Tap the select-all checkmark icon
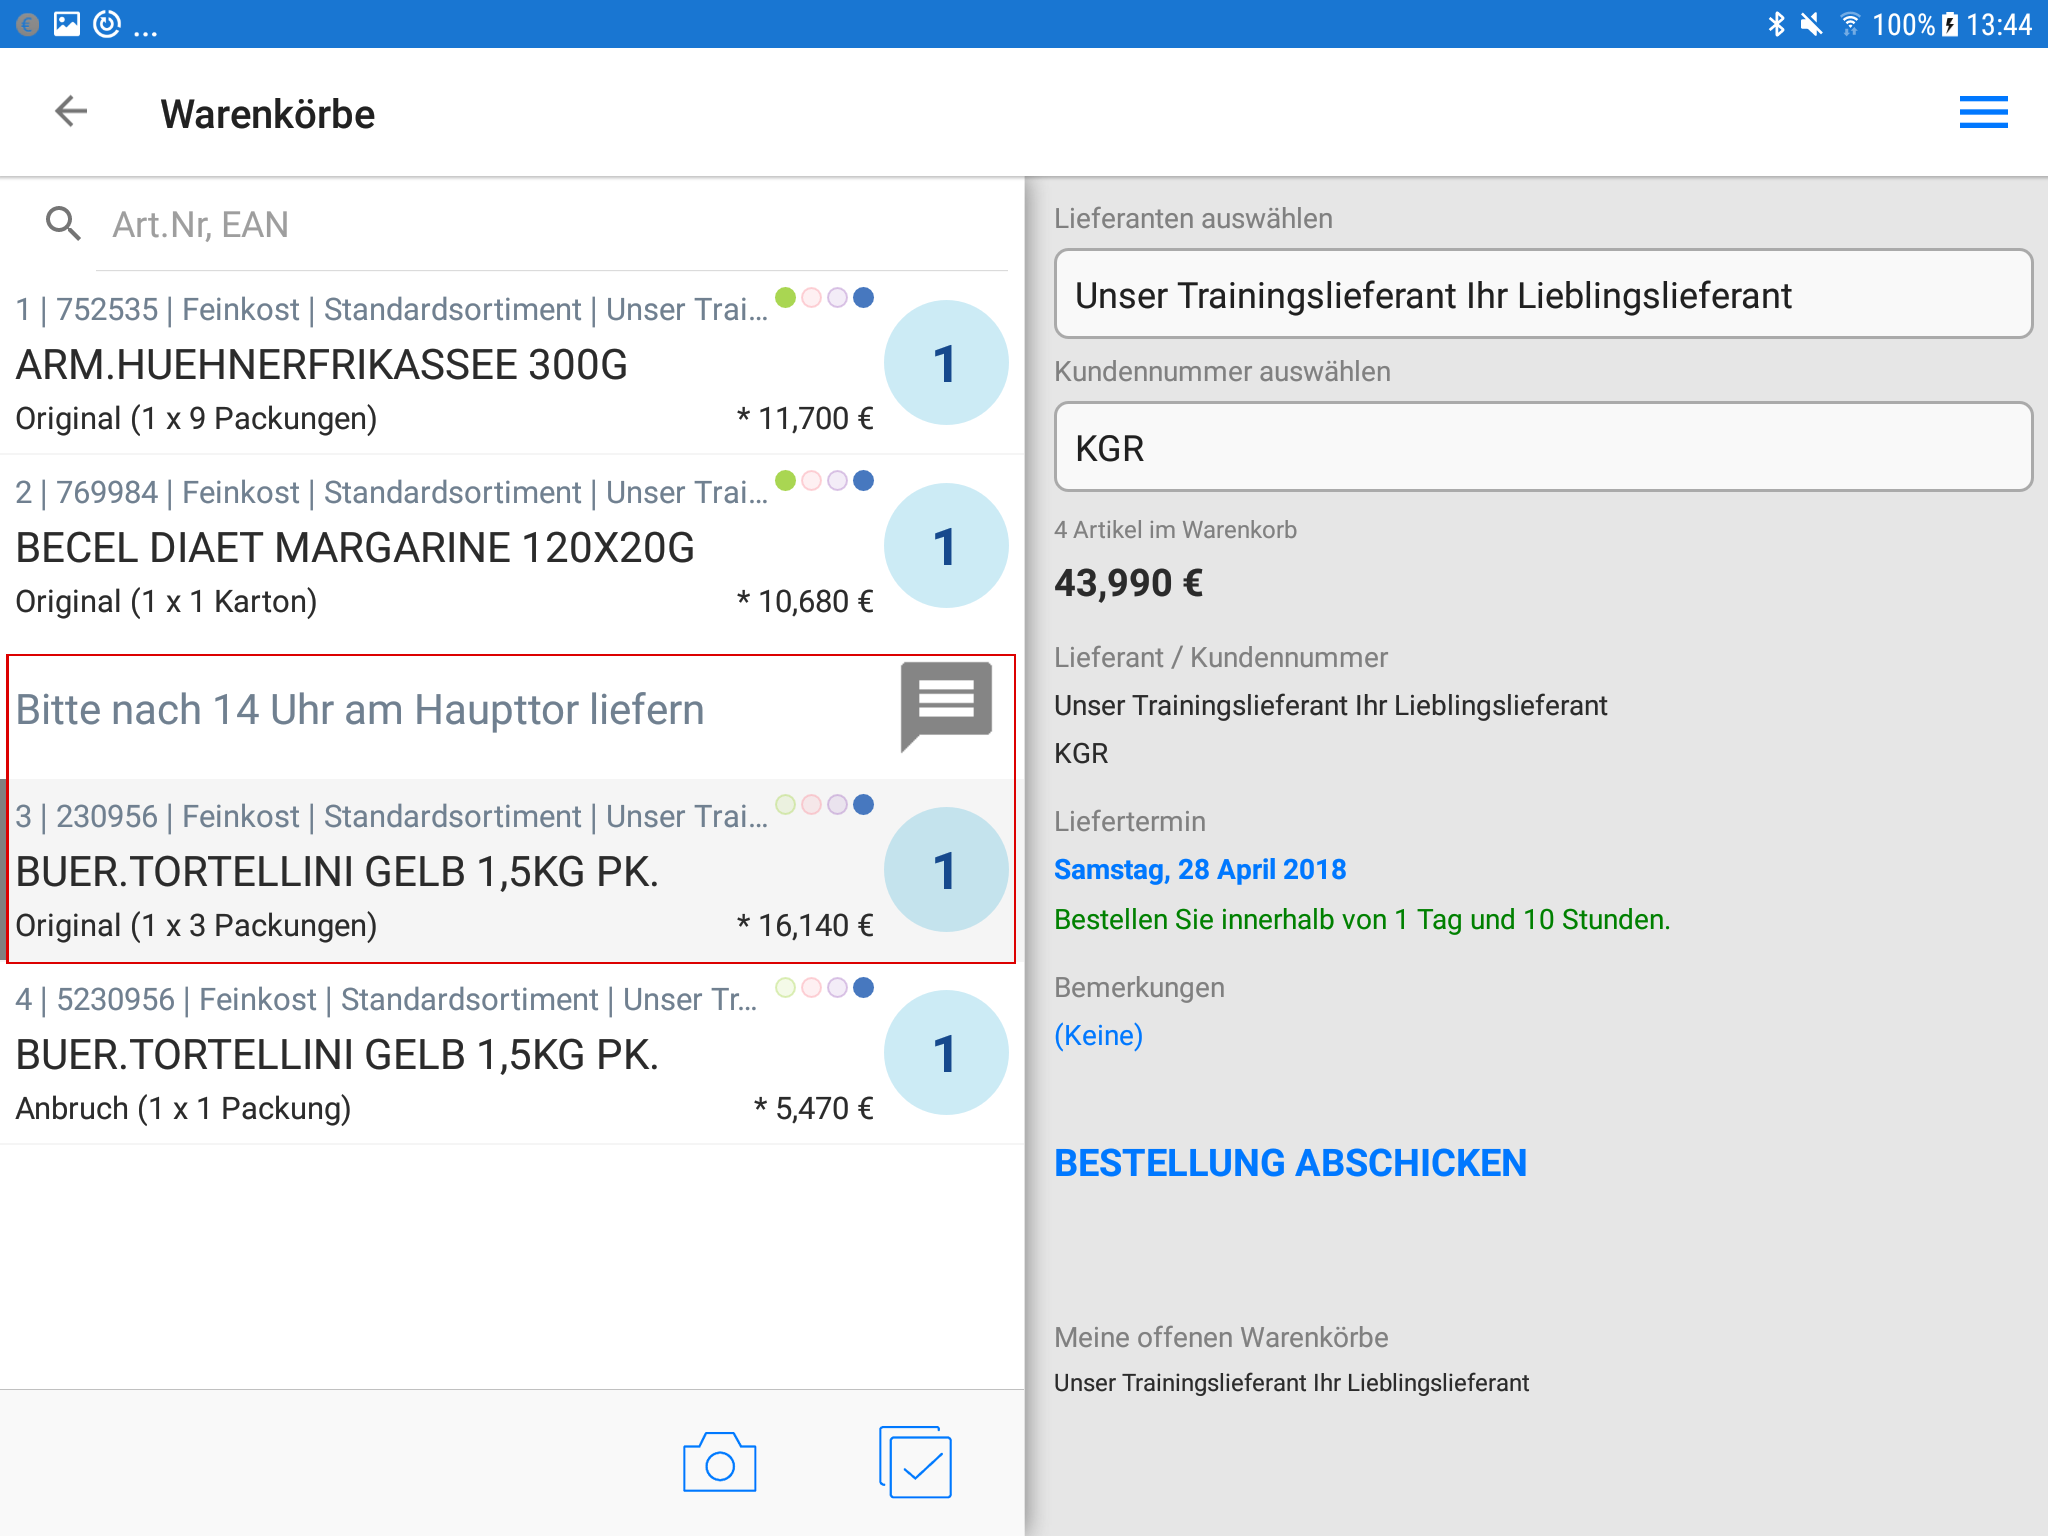Image resolution: width=2048 pixels, height=1536 pixels. point(916,1463)
